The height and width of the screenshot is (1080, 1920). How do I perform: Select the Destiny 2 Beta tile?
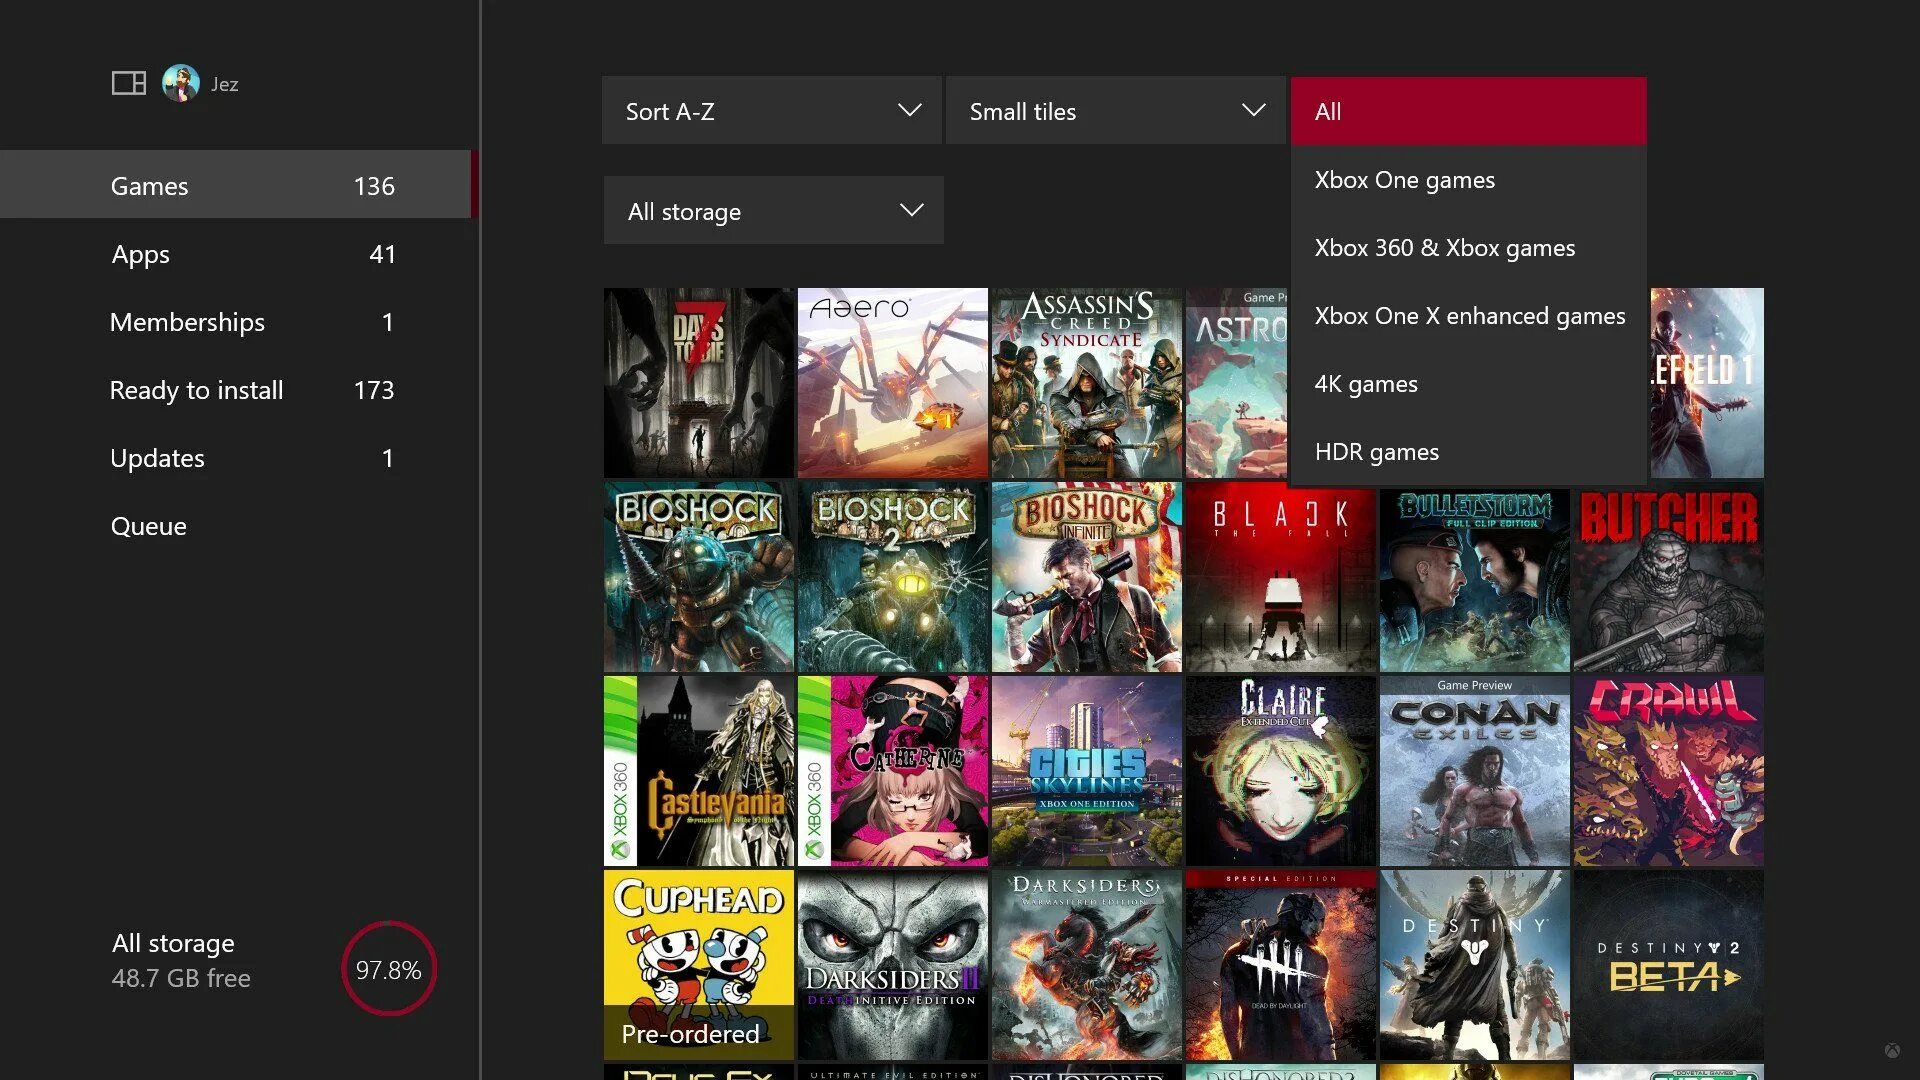1667,963
